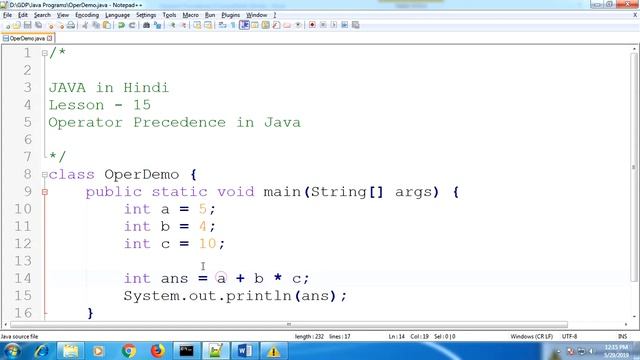
Task: Click the scroll right arrow
Action: [x=626, y=324]
